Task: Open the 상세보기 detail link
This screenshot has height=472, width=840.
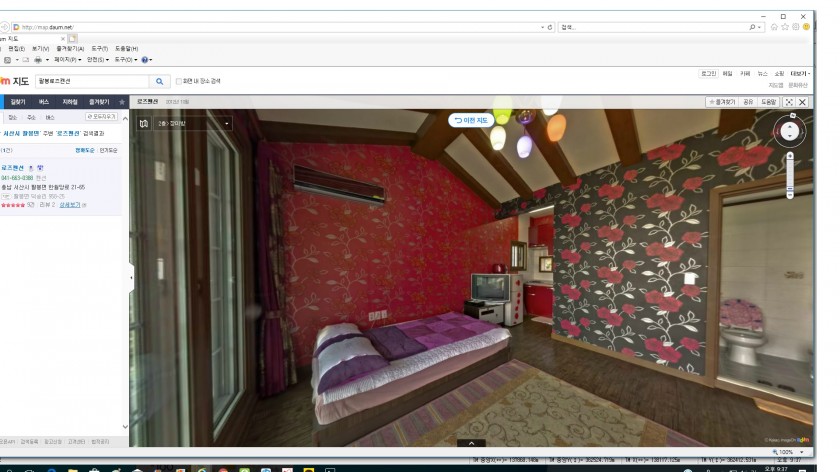Action: click(x=70, y=205)
